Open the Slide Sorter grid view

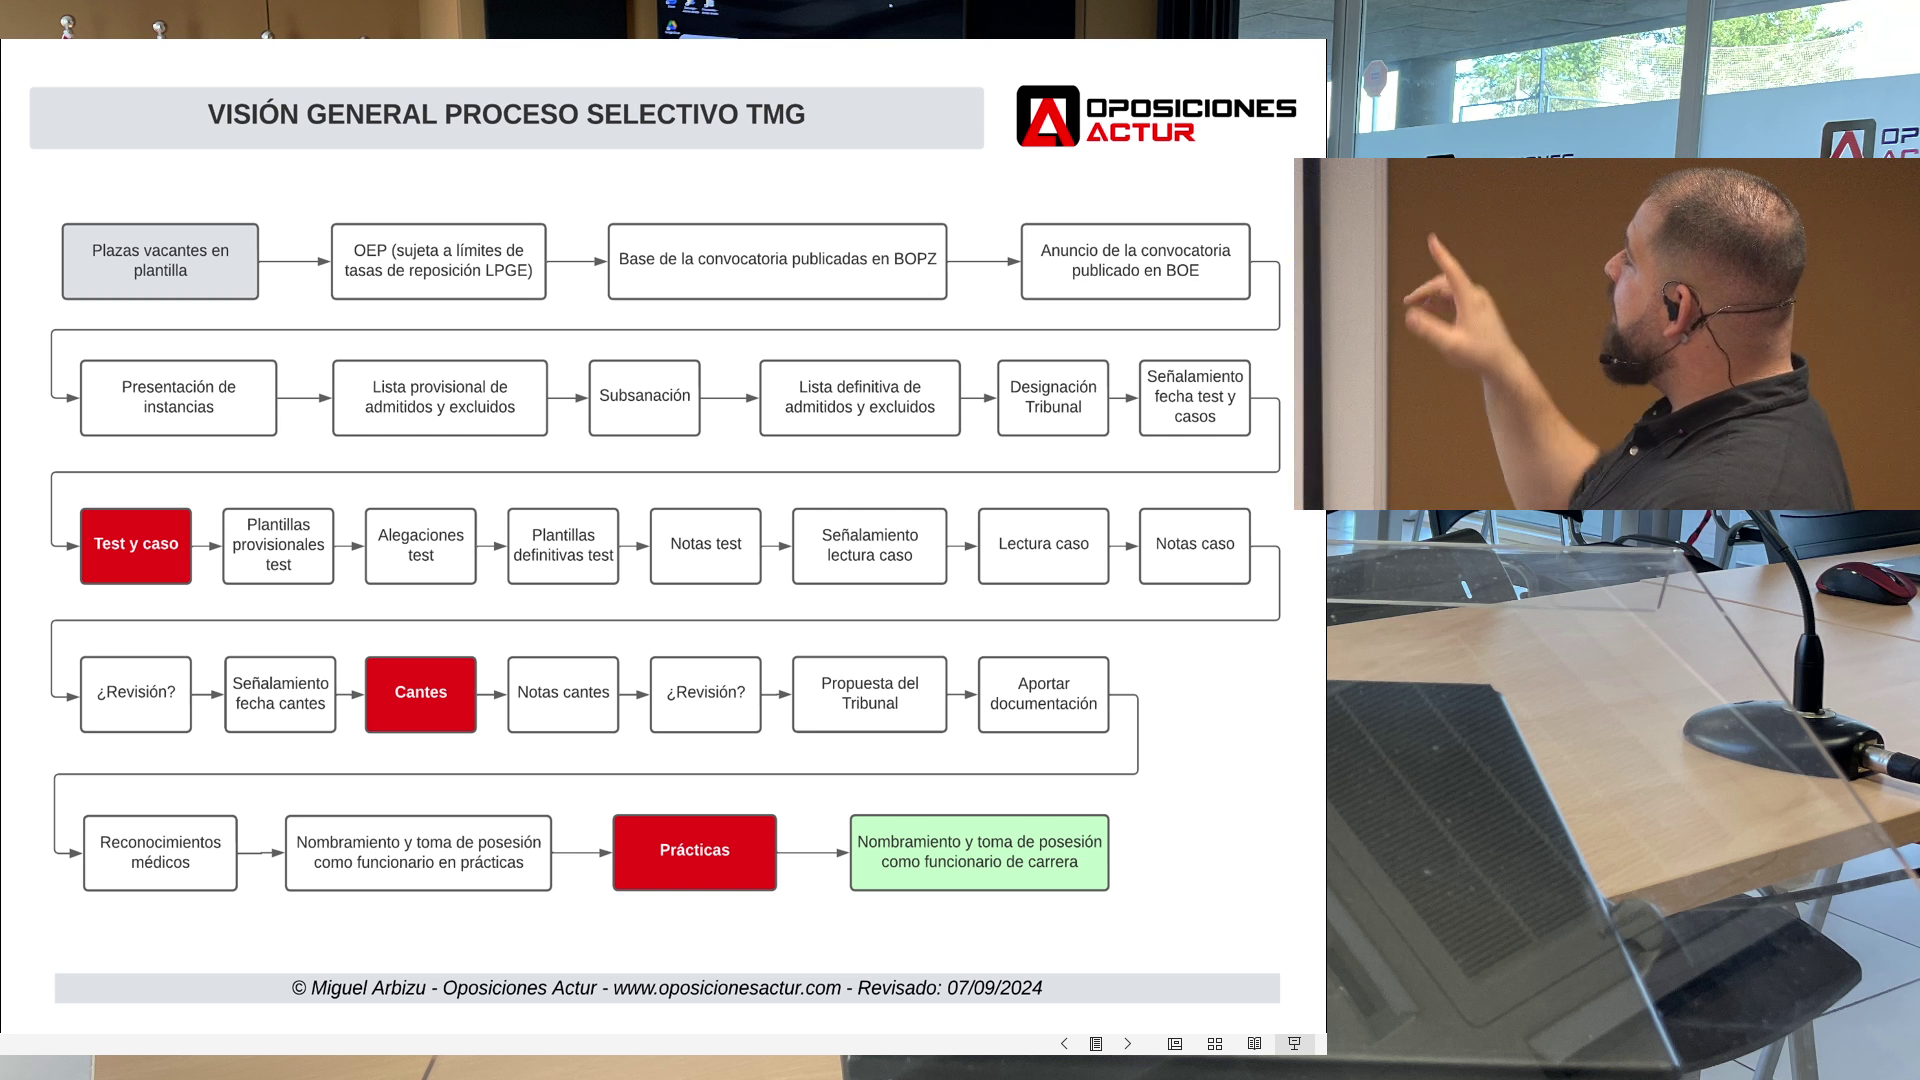[x=1215, y=1043]
